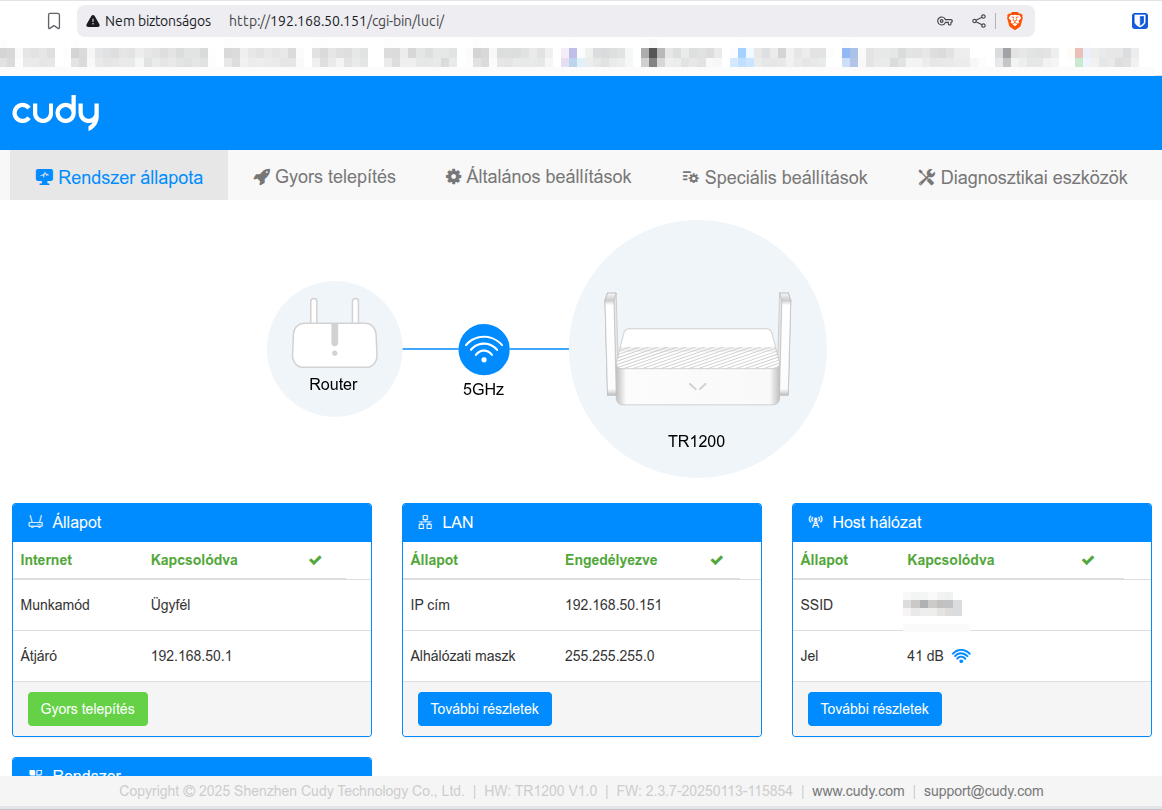This screenshot has height=810, width=1162.
Task: Click the tools icon on Diagnosztikai eszközök
Action: point(926,177)
